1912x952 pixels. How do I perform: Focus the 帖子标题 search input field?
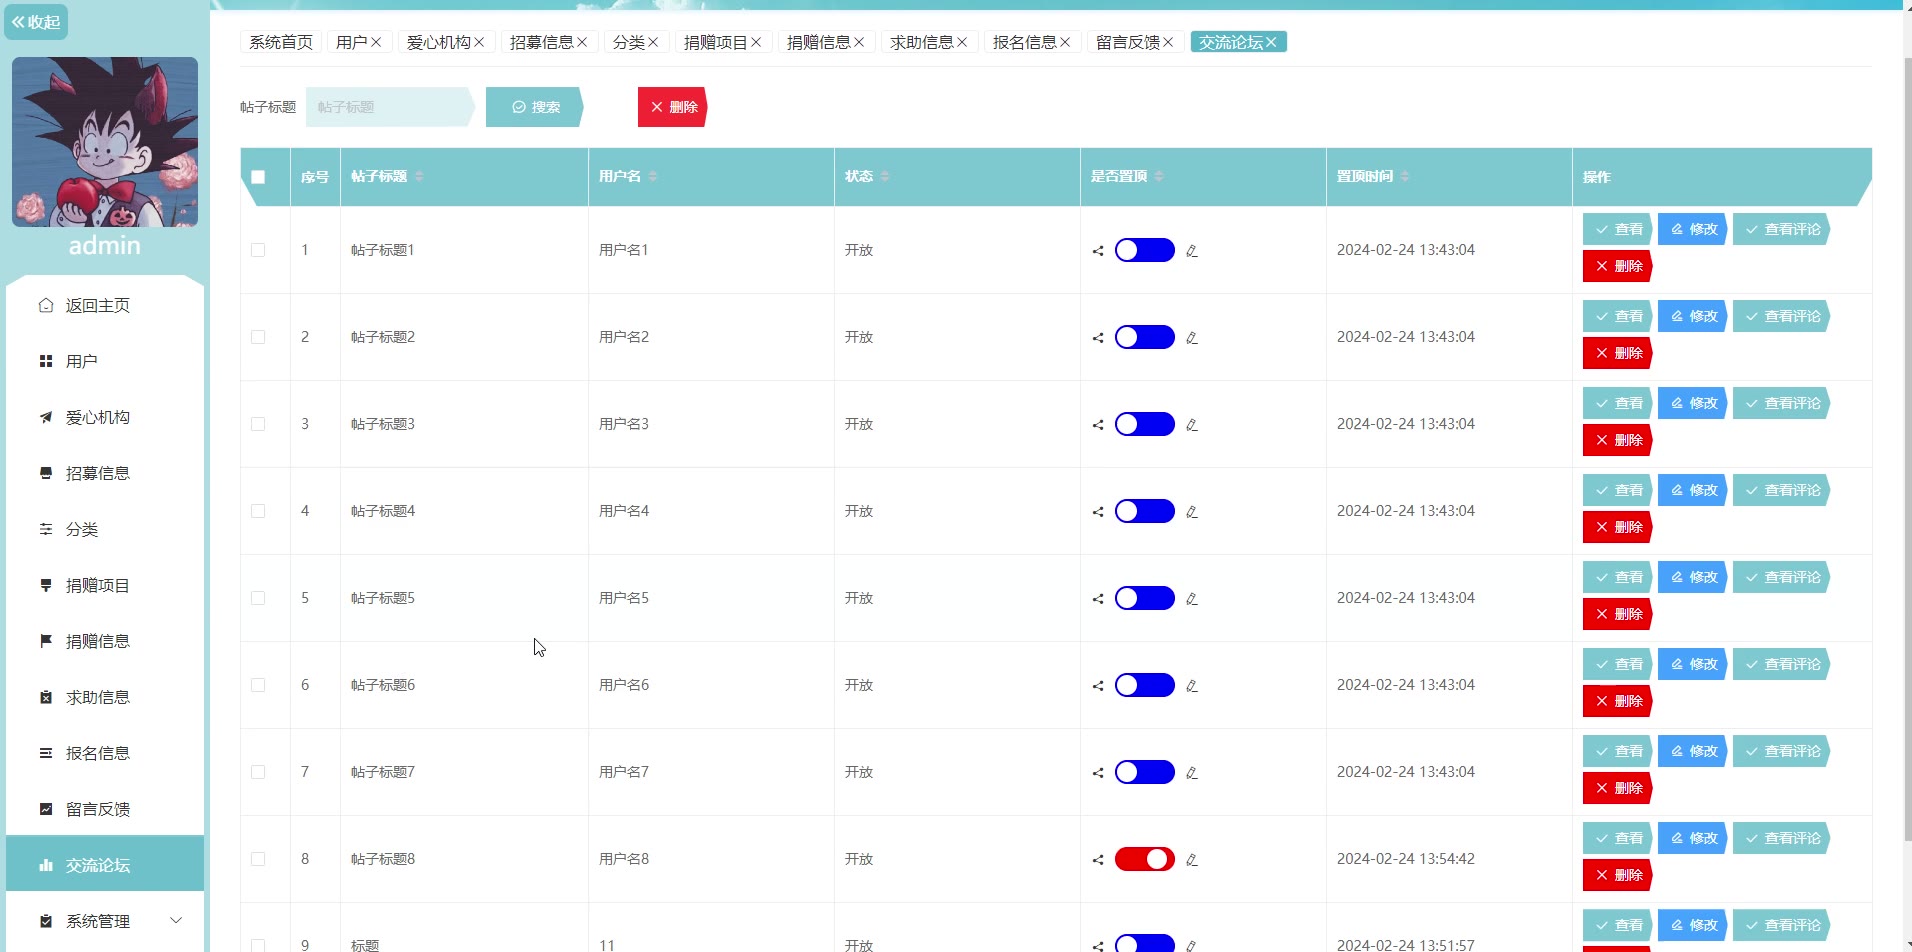(387, 107)
